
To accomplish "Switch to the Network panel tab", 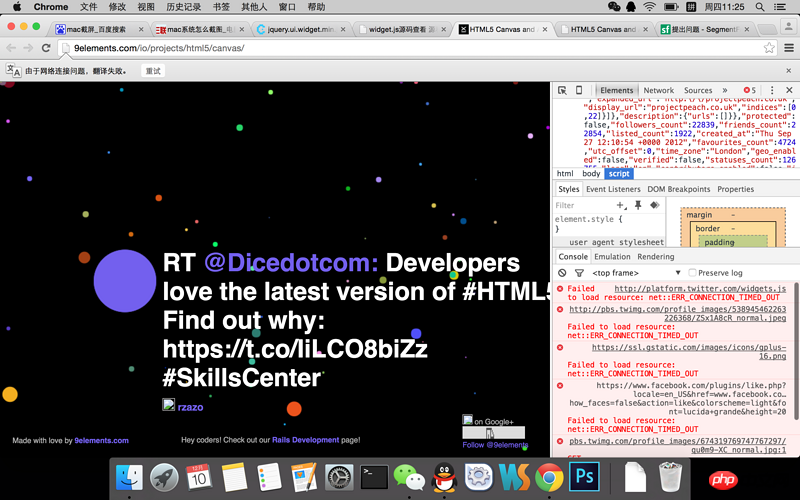I will 658,90.
